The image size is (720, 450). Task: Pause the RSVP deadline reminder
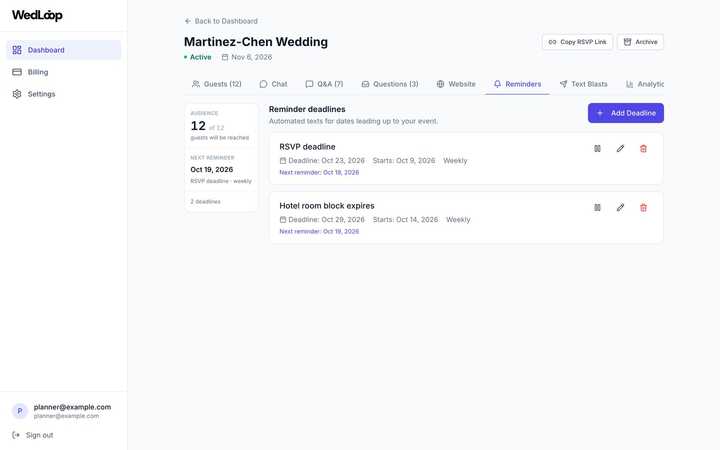pos(597,148)
